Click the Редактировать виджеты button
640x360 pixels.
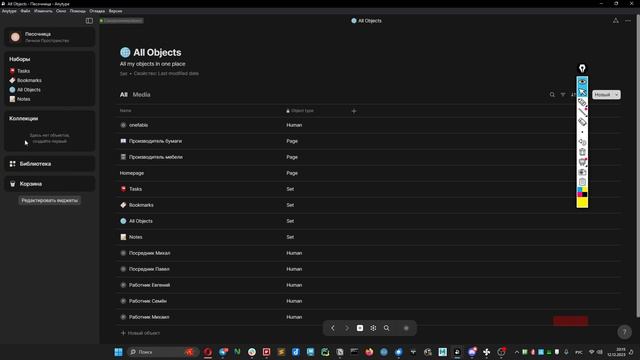(x=49, y=200)
